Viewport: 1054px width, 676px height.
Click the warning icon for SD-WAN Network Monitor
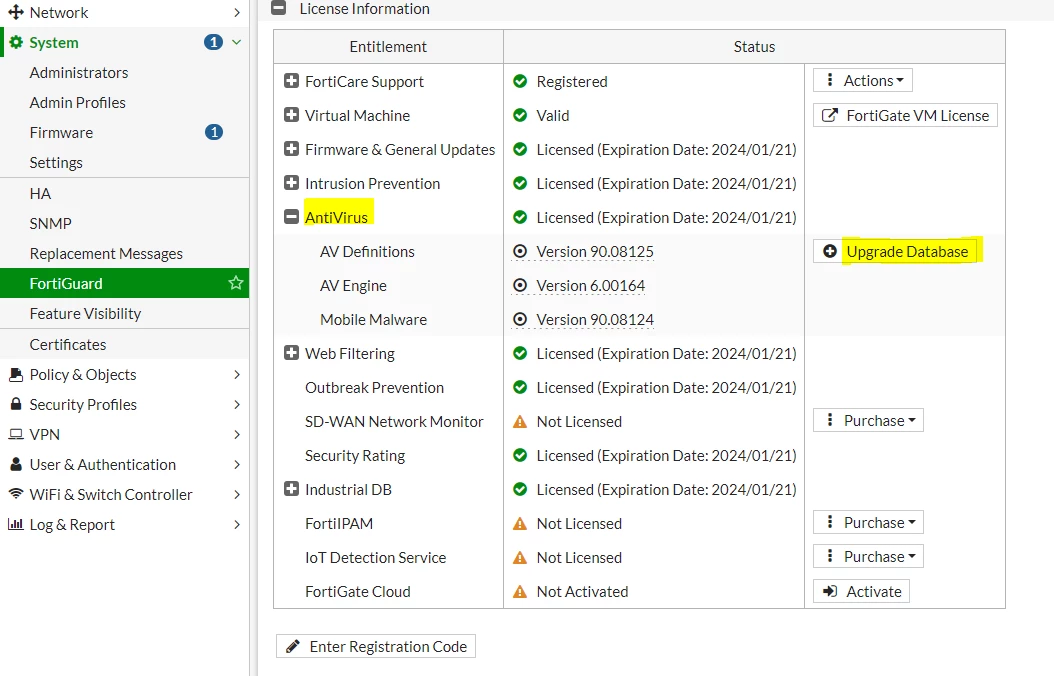coord(520,421)
